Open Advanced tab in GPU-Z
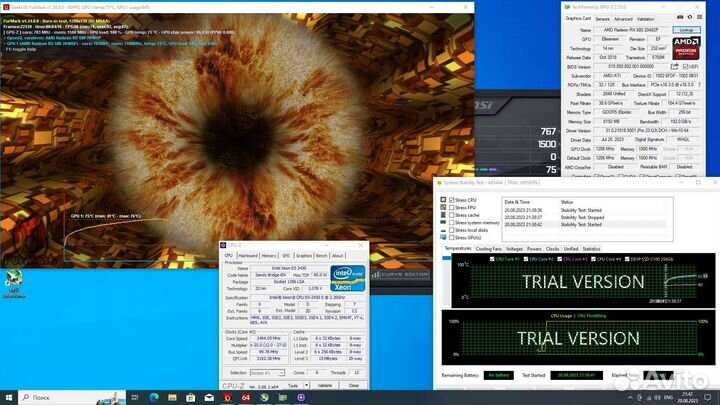 (623, 19)
